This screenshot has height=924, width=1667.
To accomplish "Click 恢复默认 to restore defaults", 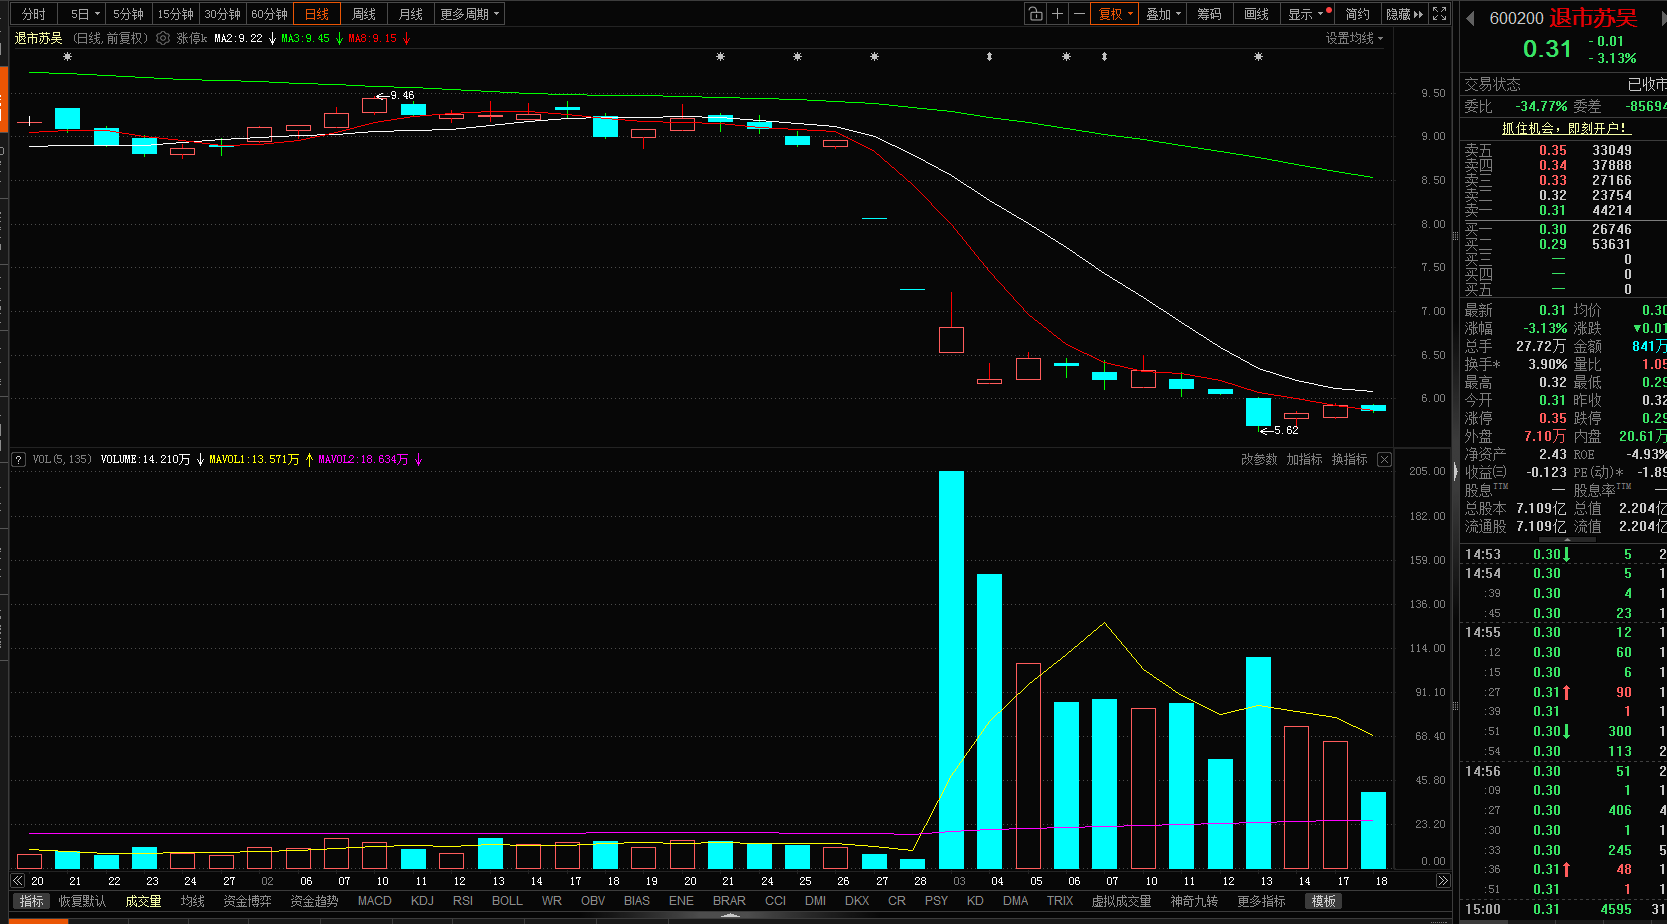I will click(82, 901).
